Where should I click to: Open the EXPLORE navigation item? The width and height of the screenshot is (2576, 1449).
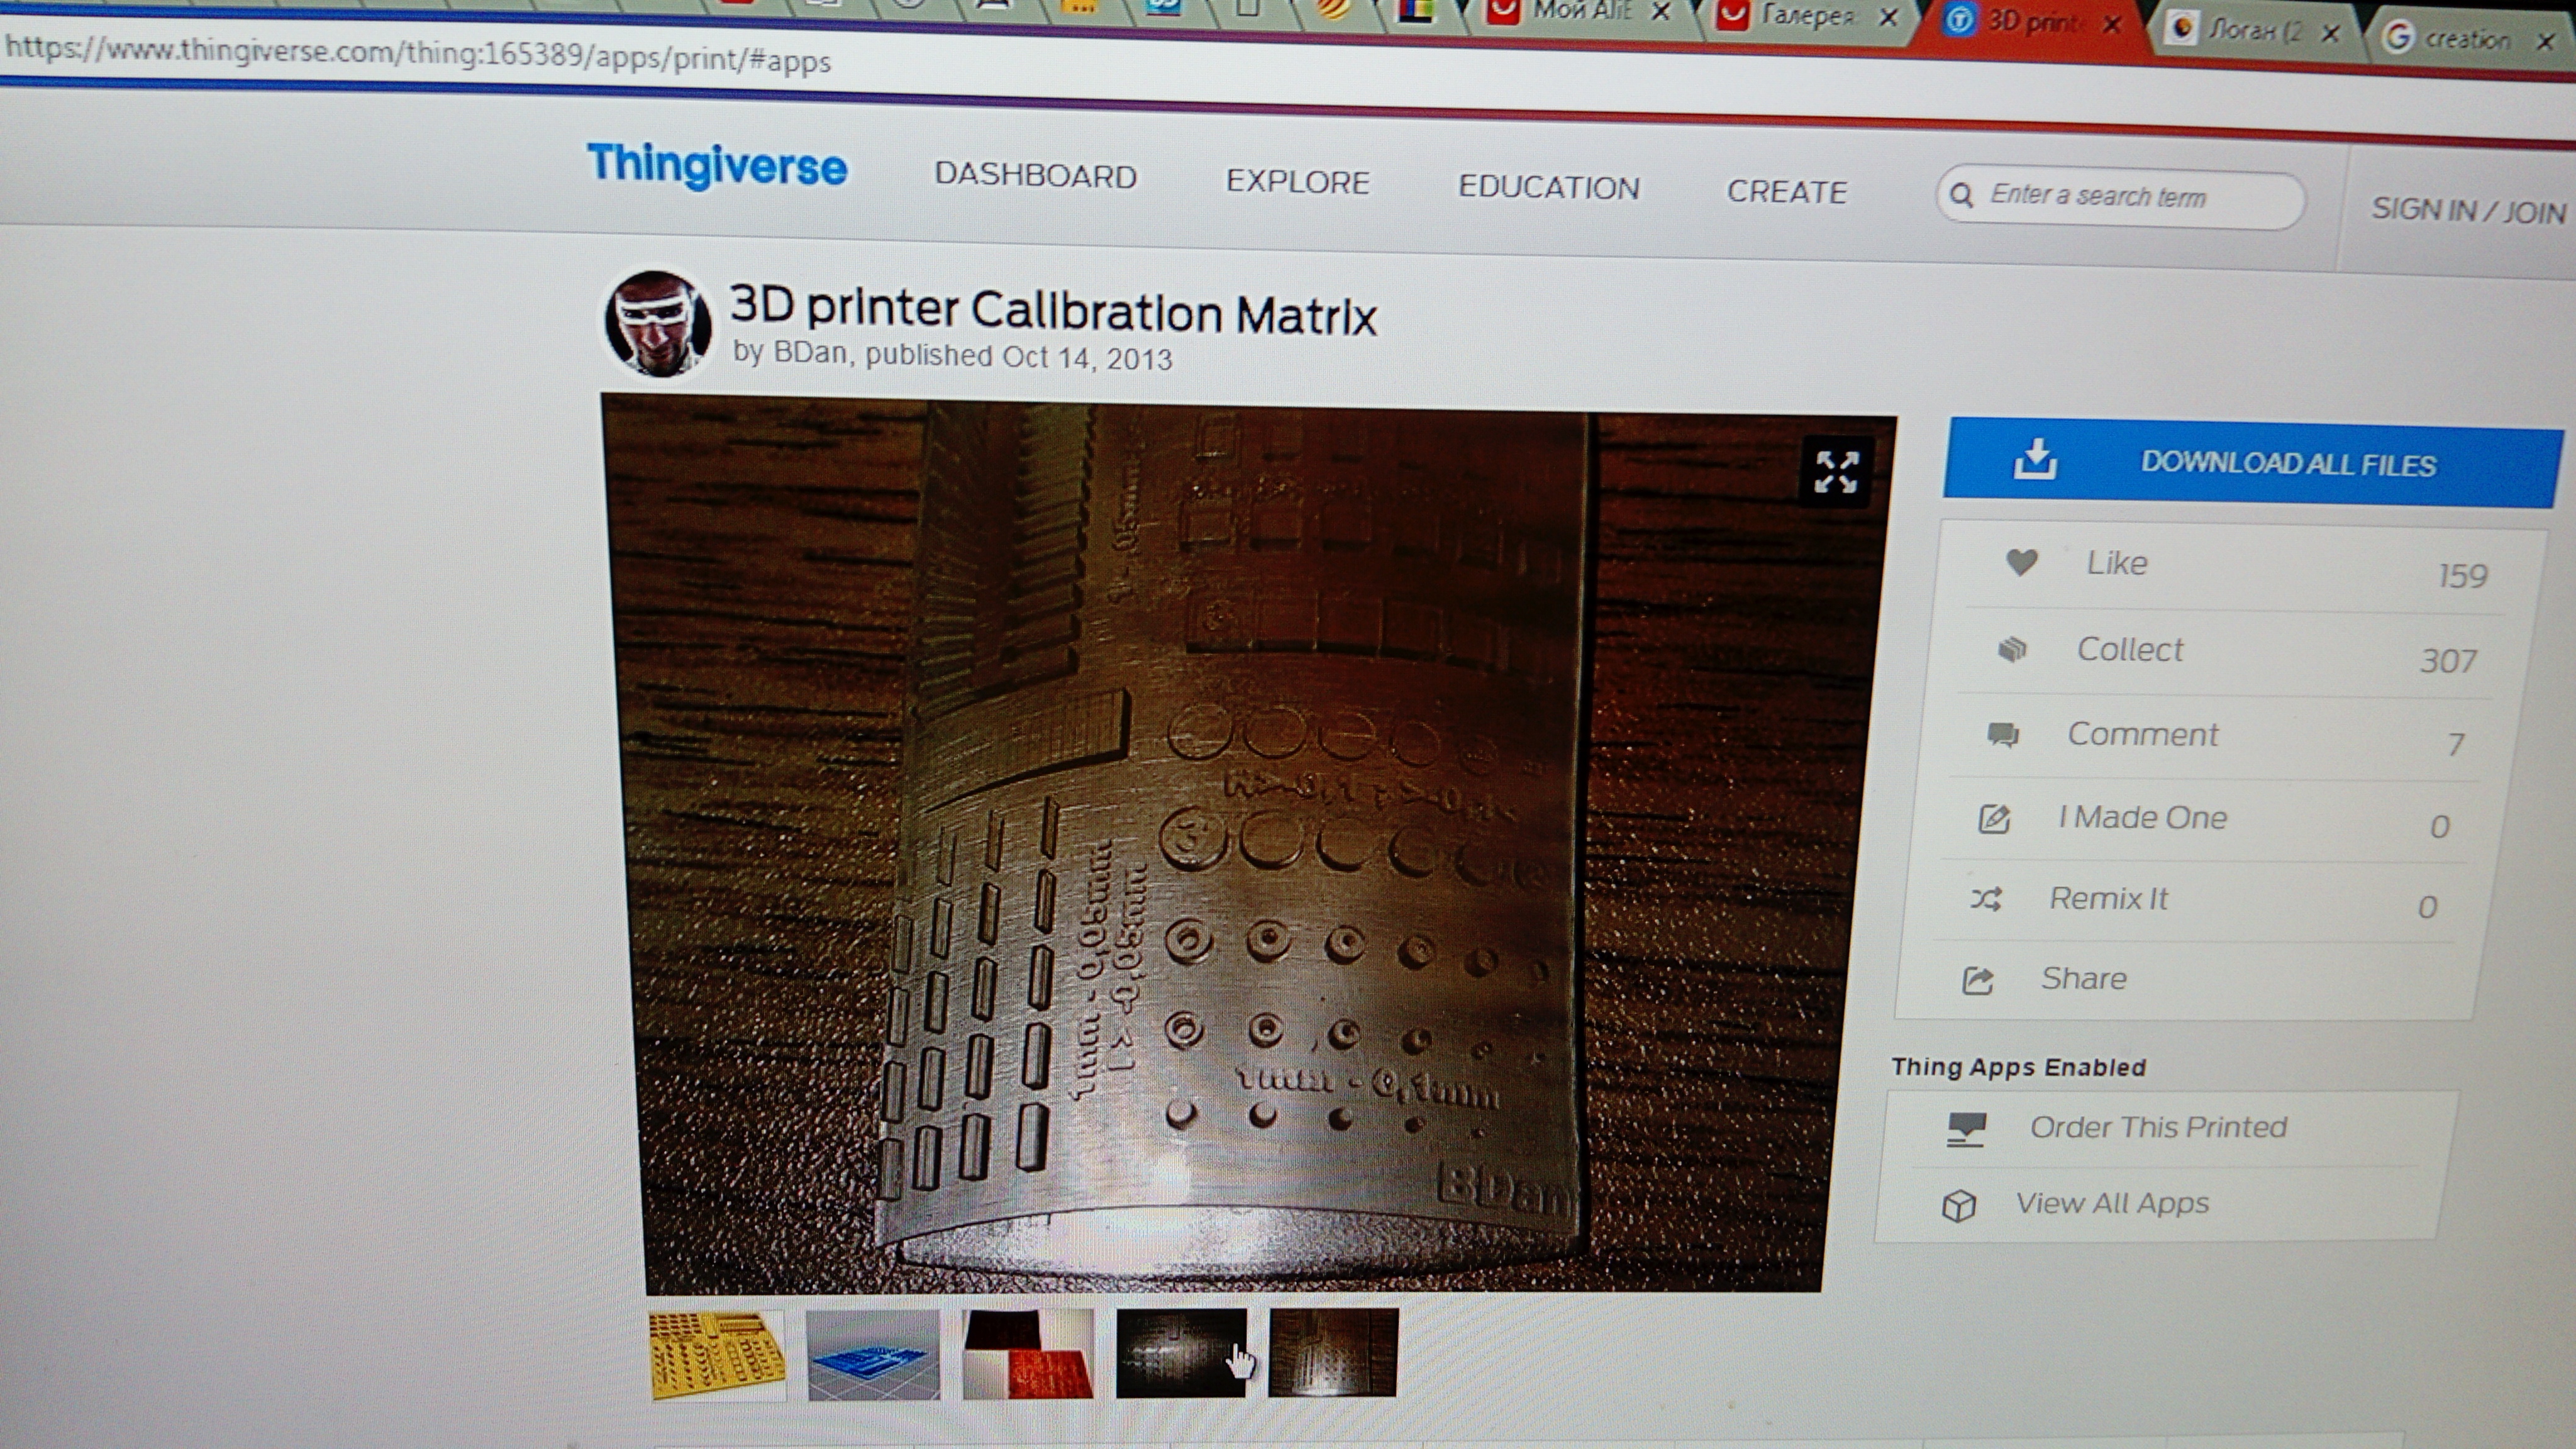(1297, 182)
